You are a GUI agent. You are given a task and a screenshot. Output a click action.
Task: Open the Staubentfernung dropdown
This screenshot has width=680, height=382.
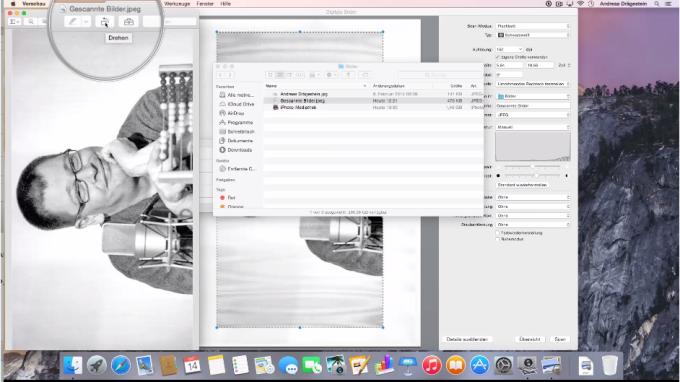click(532, 225)
